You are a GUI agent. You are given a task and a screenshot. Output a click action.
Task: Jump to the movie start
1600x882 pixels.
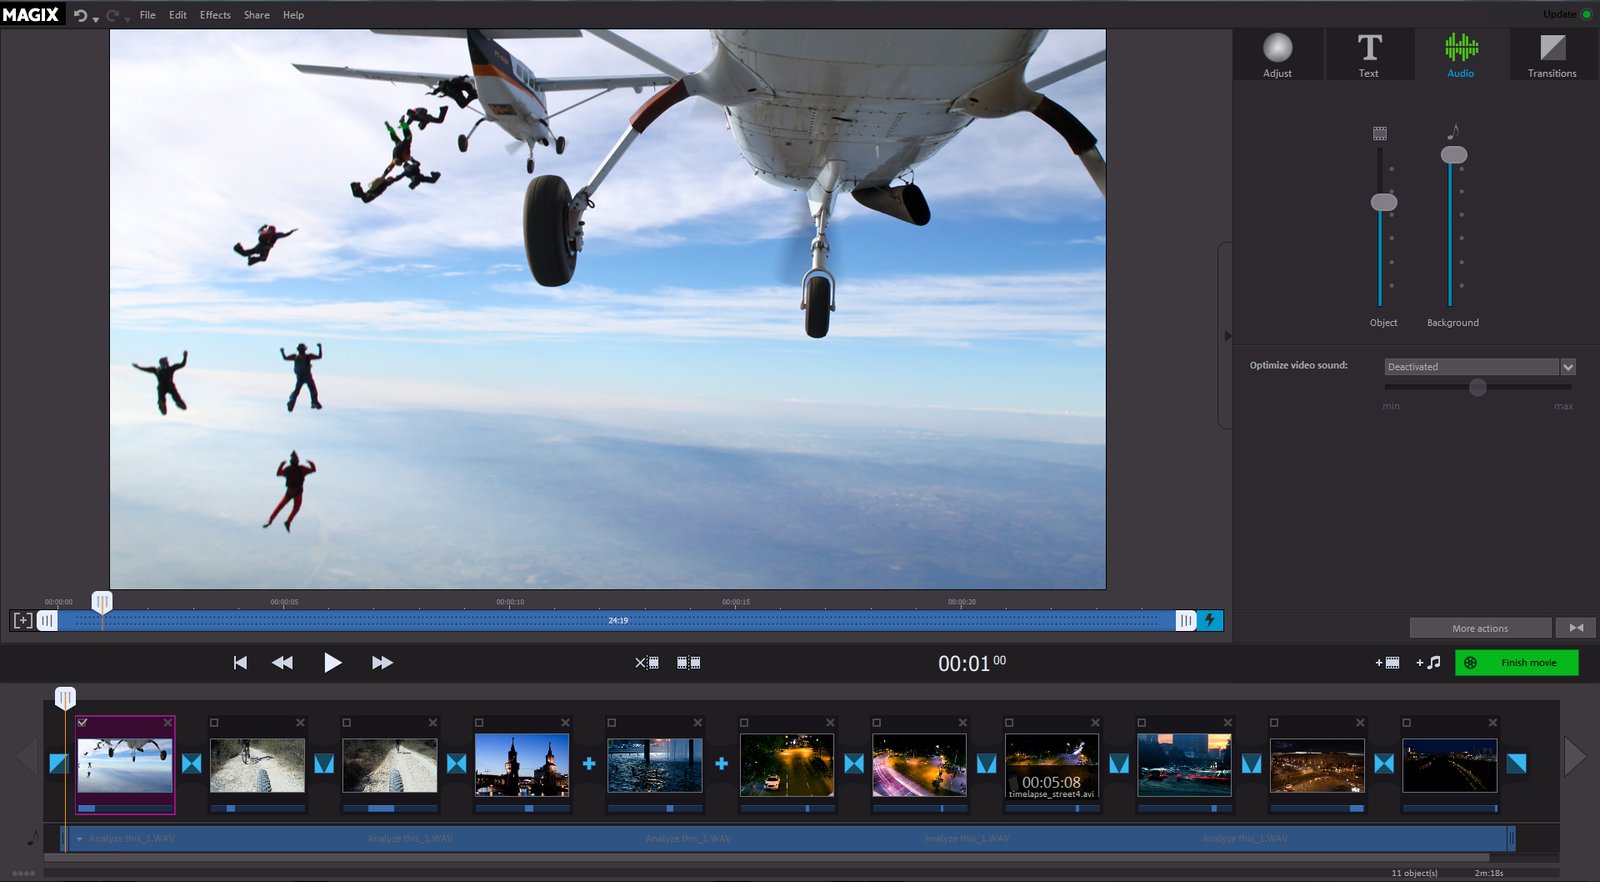coord(240,662)
